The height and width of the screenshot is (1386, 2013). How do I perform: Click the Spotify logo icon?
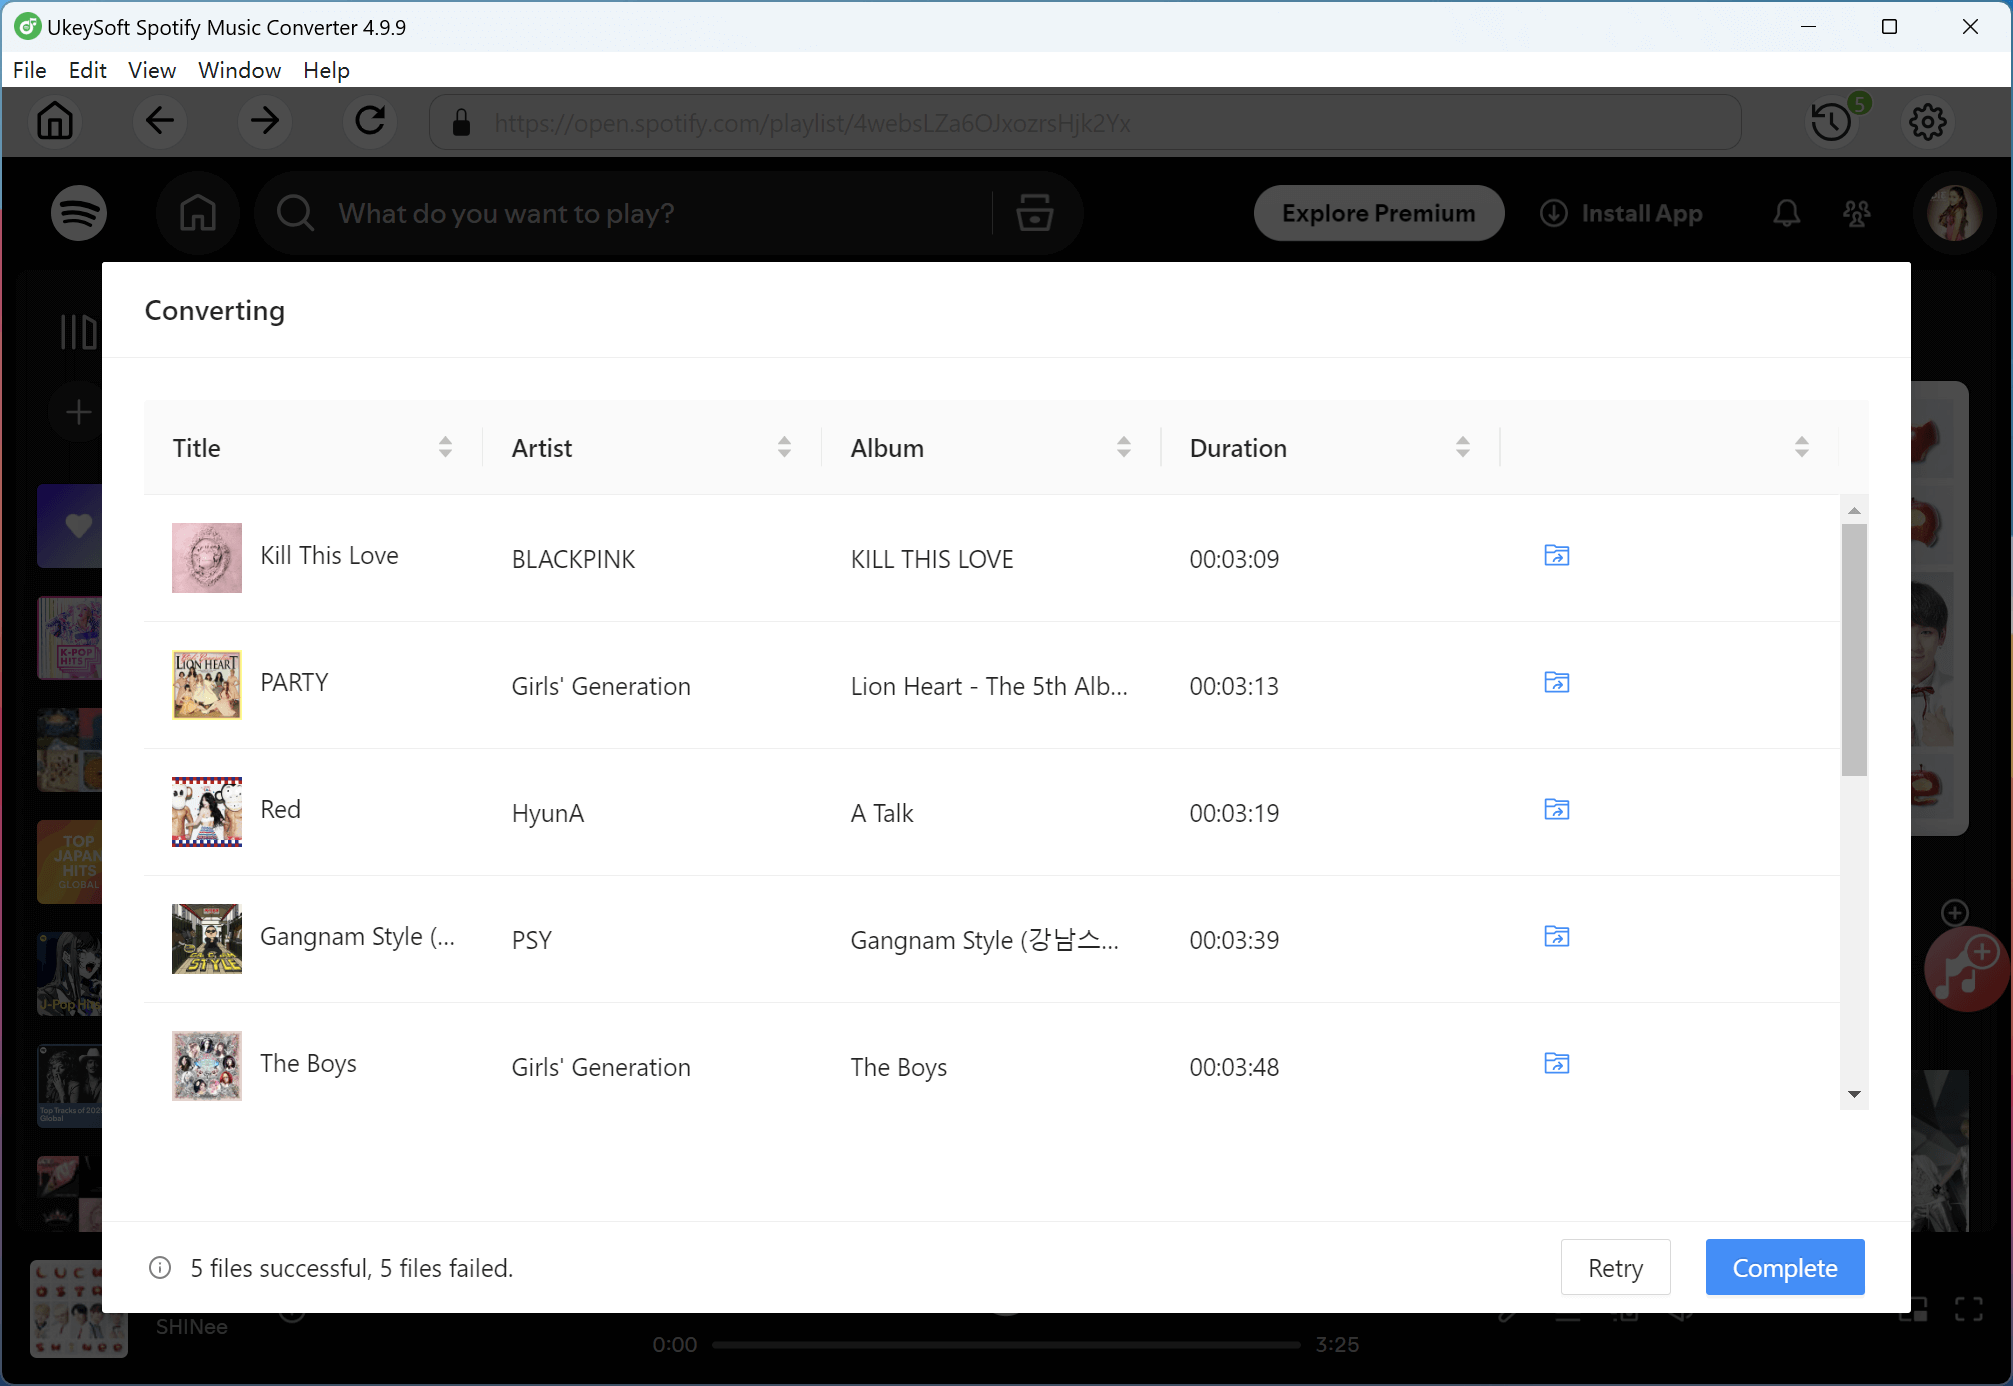79,212
